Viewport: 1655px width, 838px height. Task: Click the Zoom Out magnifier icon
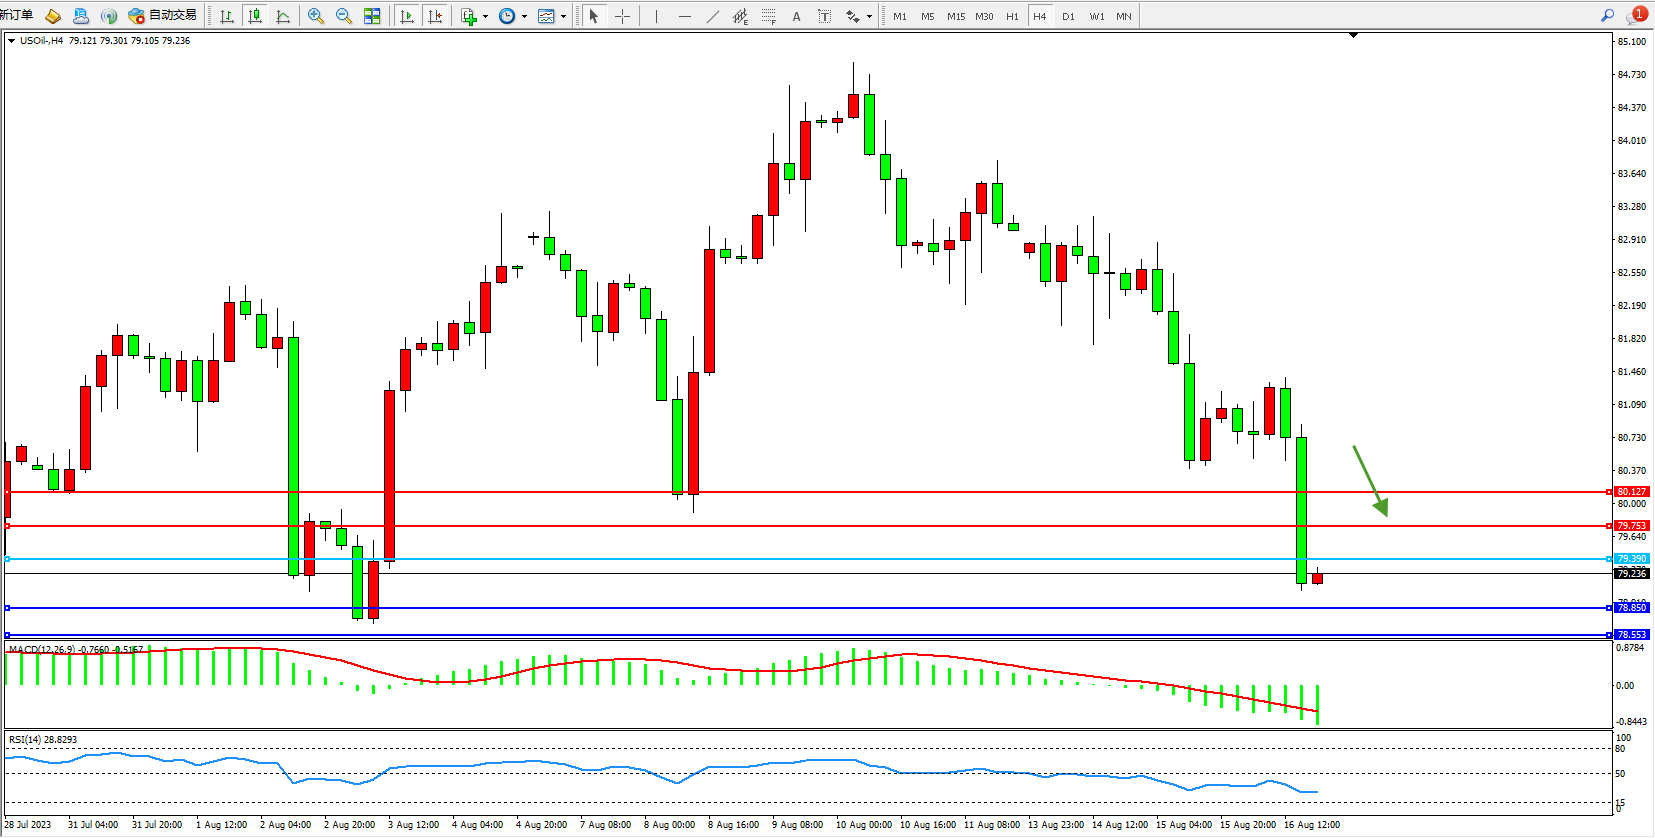(x=344, y=16)
